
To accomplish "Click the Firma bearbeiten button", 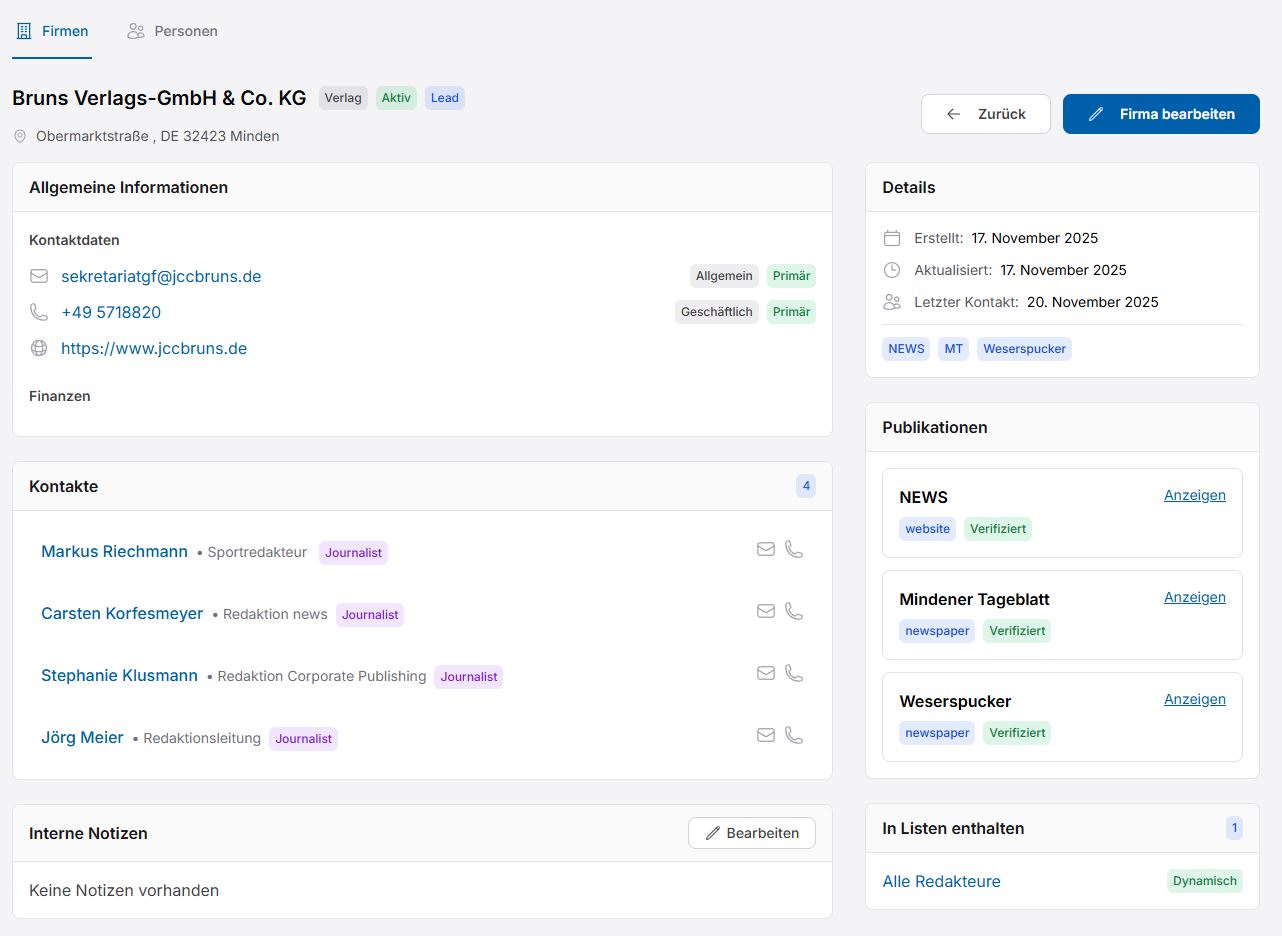I will (1160, 114).
